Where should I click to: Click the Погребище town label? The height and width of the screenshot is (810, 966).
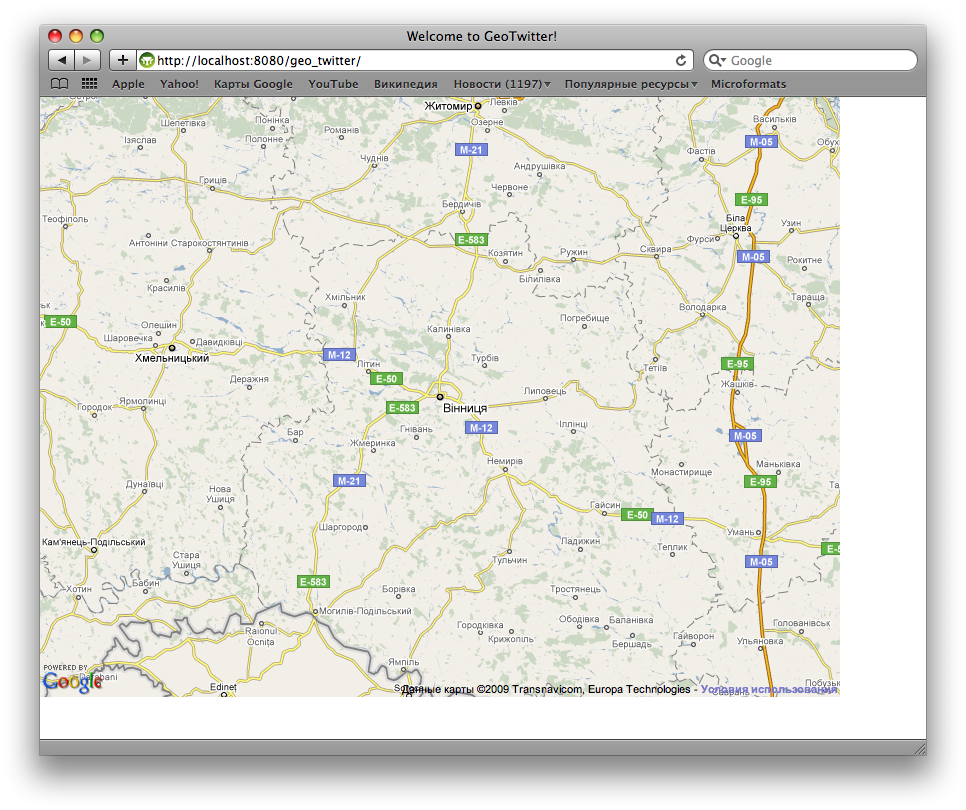(585, 318)
